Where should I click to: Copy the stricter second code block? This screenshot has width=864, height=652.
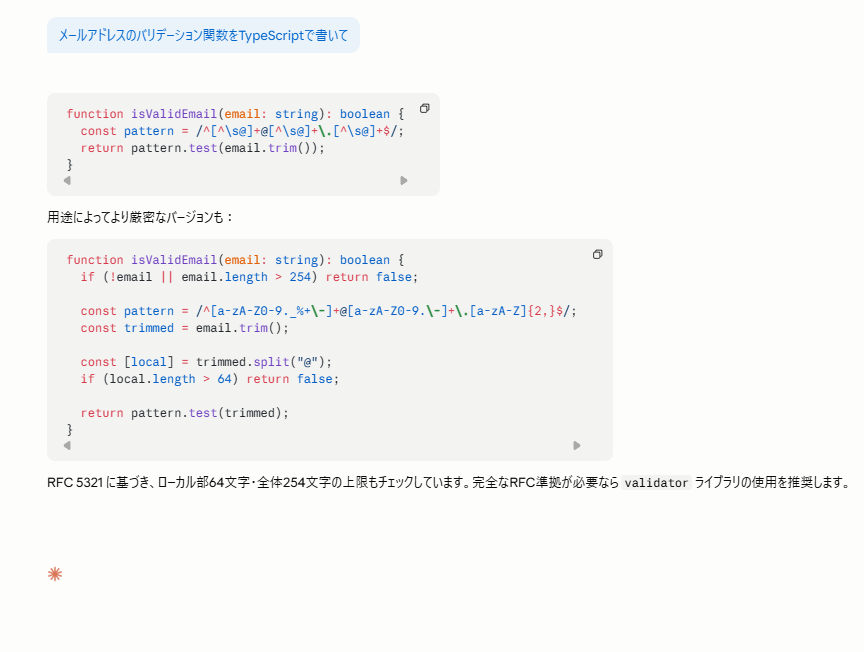(x=597, y=254)
